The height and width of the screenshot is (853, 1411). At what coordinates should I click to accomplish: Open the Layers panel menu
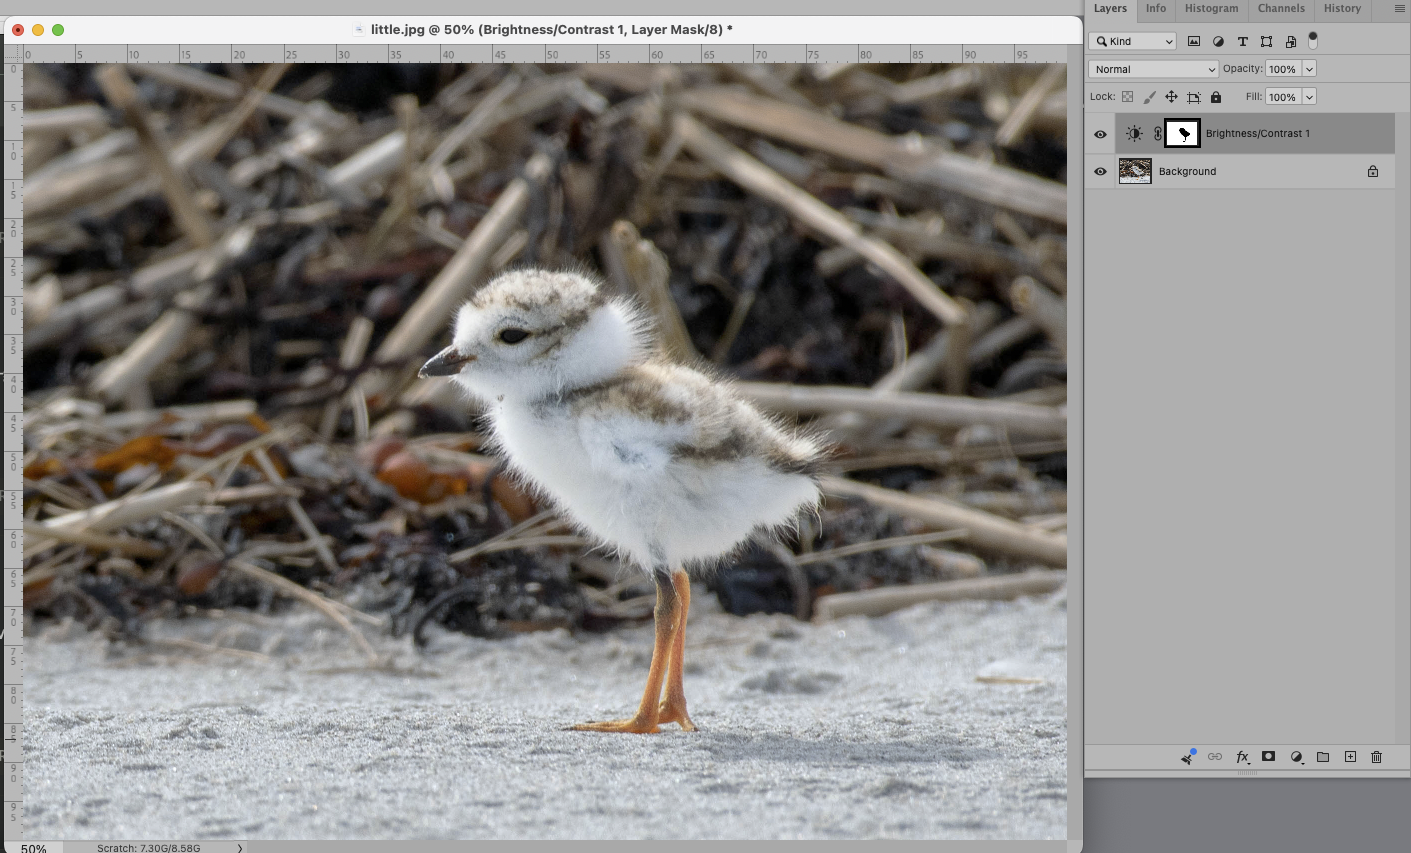coord(1399,9)
